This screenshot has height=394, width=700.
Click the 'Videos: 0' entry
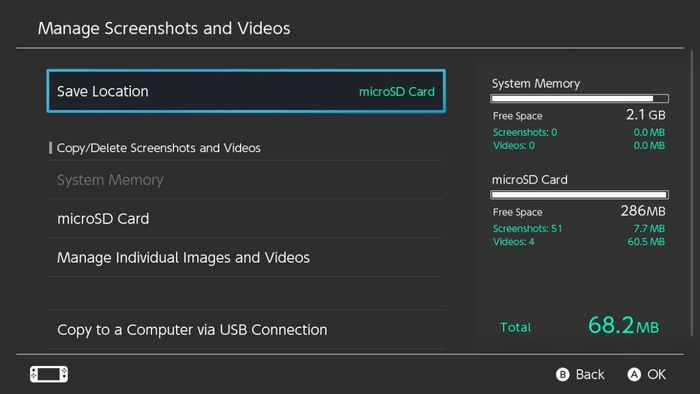(x=513, y=145)
